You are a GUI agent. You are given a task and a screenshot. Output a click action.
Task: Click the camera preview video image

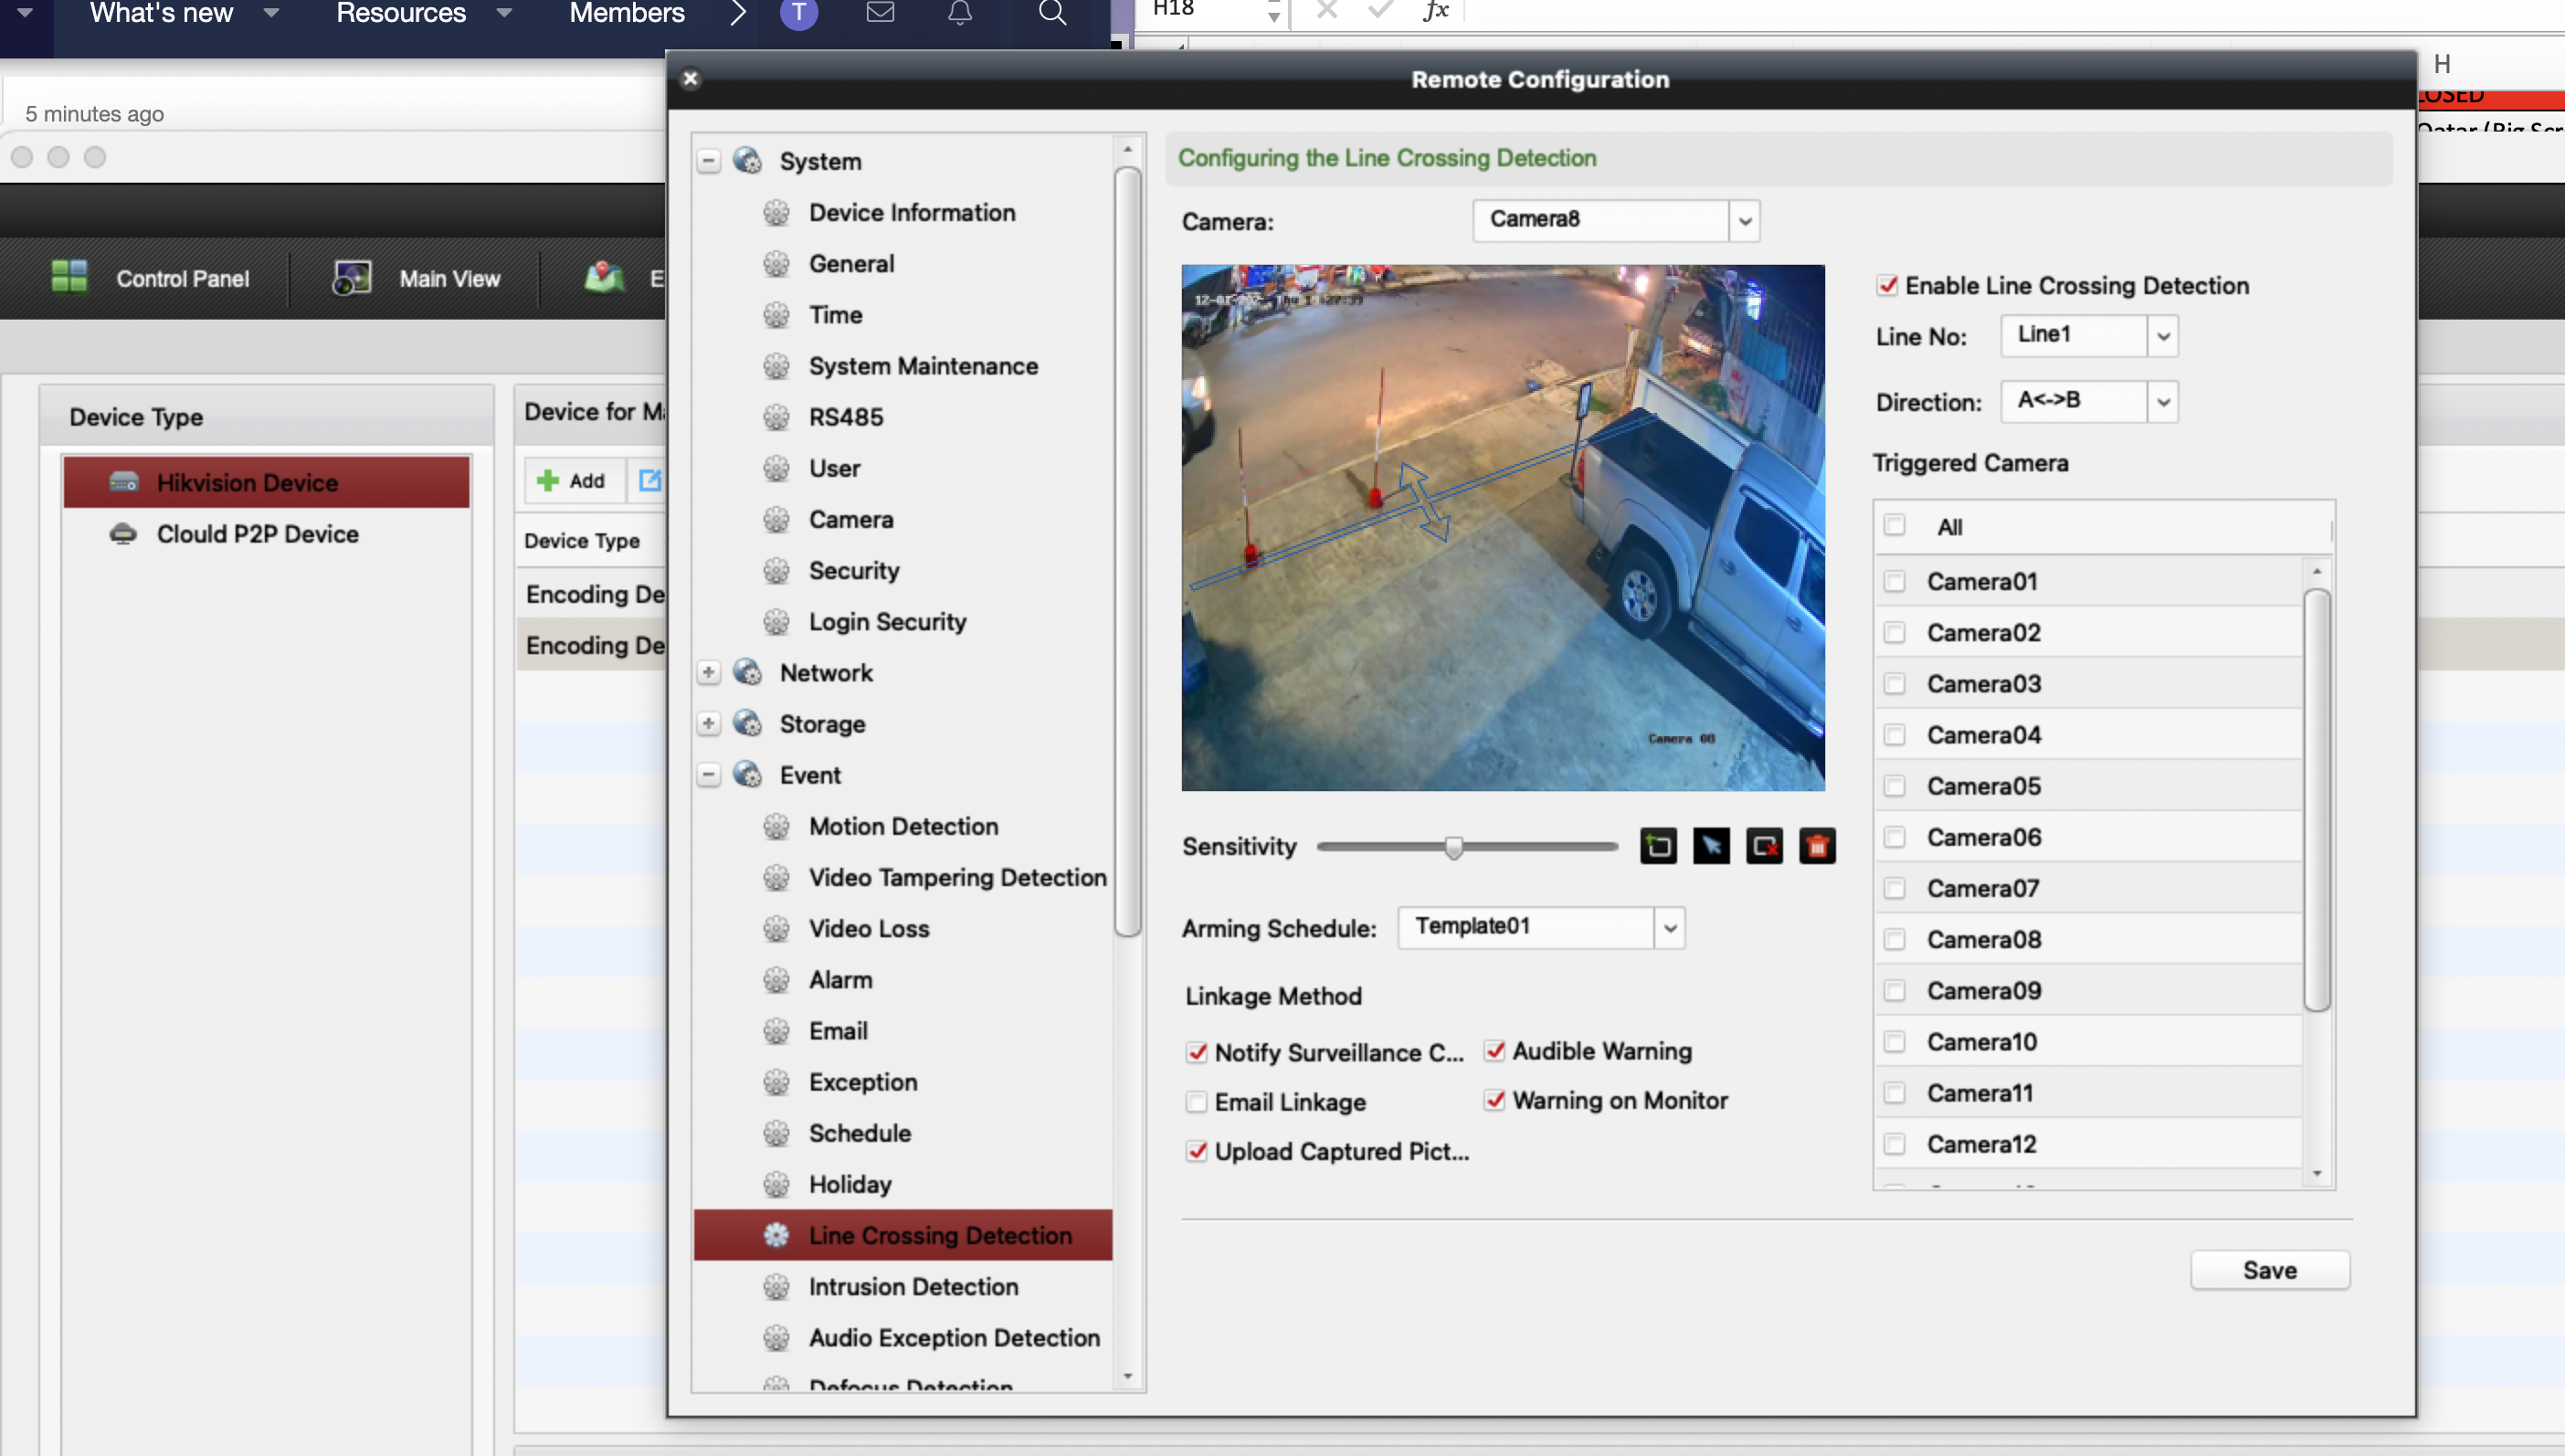tap(1503, 528)
